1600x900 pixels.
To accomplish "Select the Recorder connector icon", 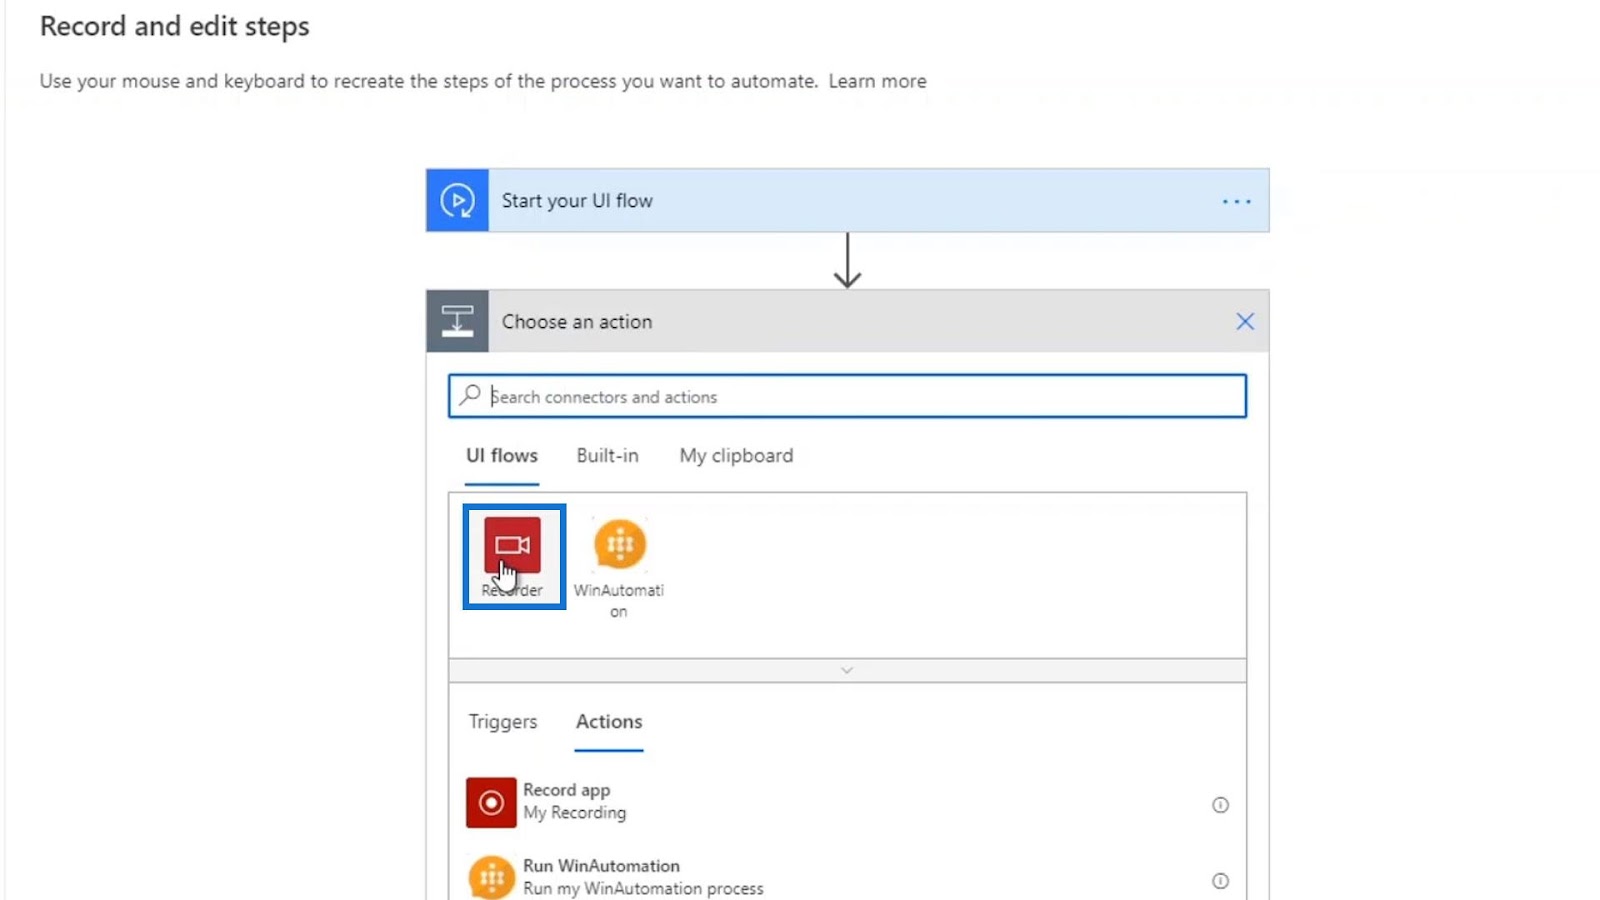I will [512, 544].
